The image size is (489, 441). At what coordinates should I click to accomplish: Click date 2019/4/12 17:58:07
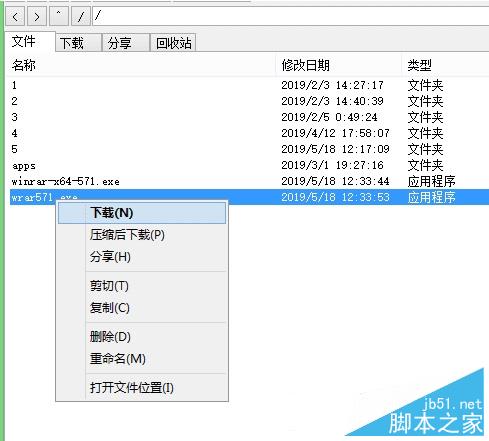[x=335, y=133]
